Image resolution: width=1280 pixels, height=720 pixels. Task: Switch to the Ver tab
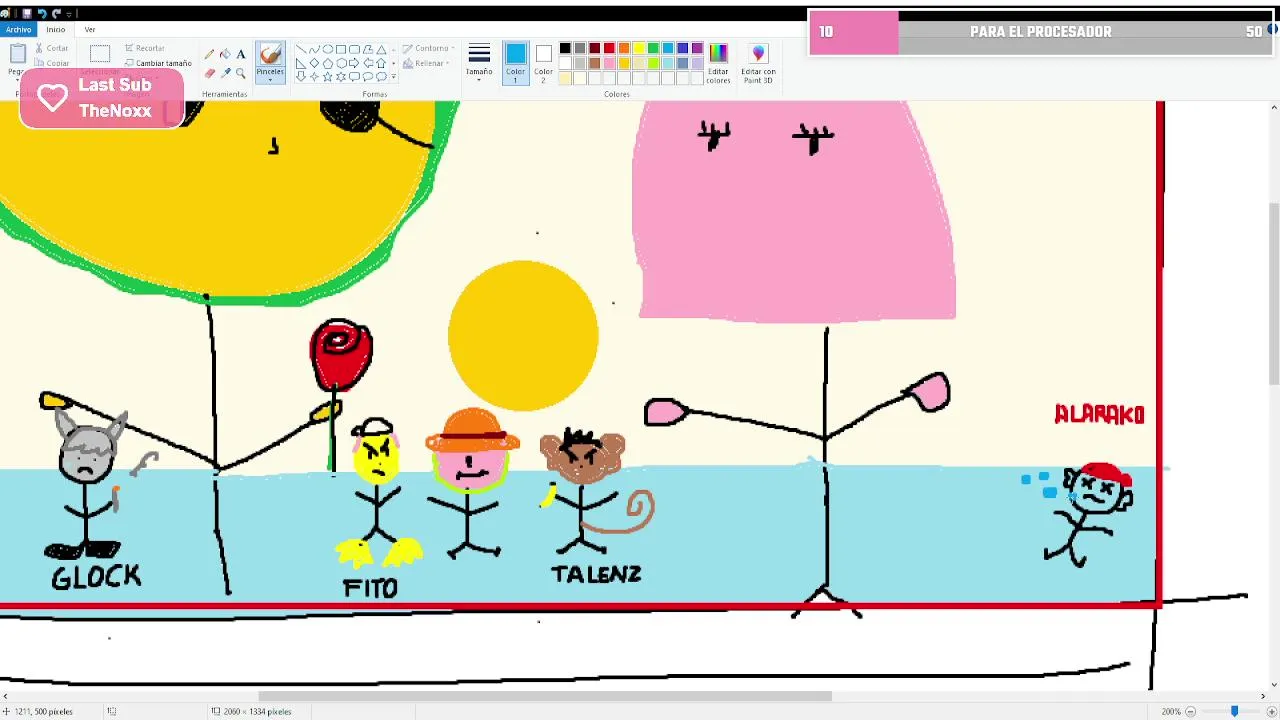pyautogui.click(x=90, y=29)
